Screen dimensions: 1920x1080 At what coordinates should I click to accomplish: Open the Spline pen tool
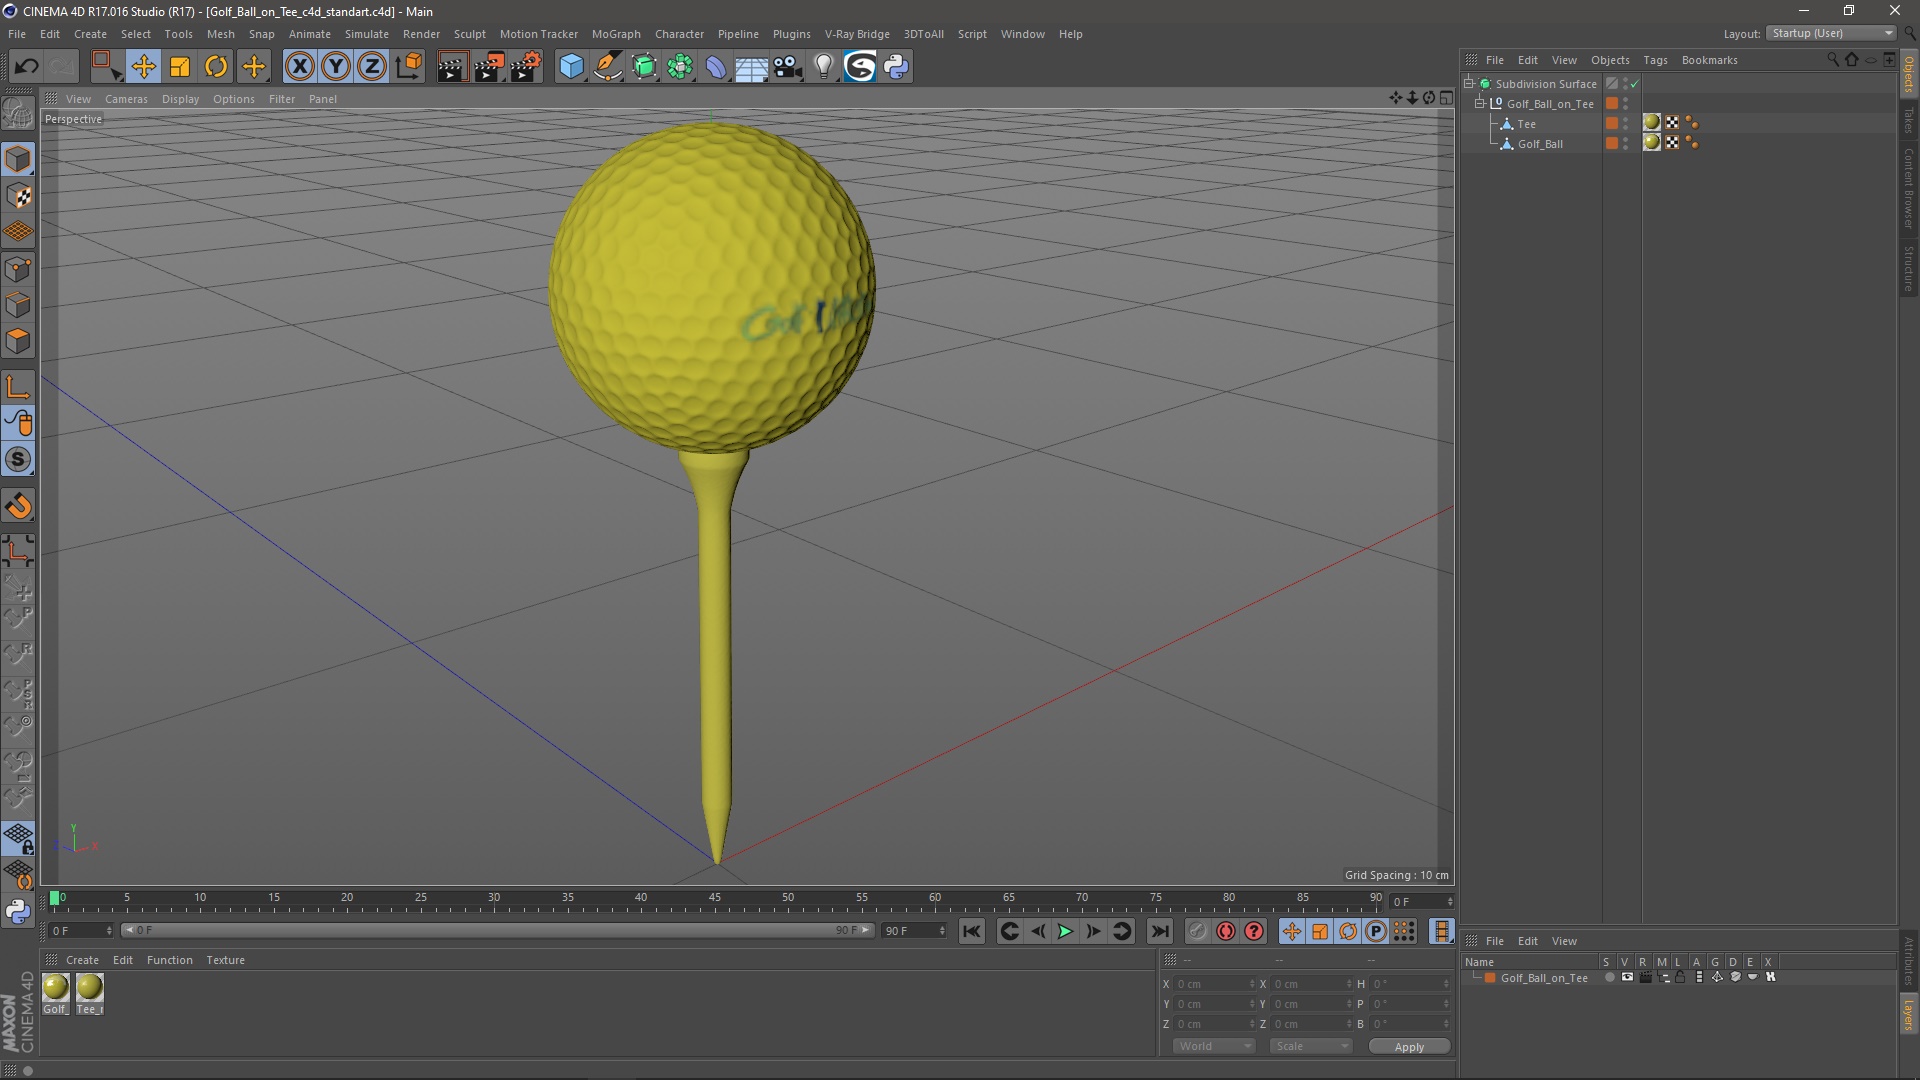[x=608, y=67]
